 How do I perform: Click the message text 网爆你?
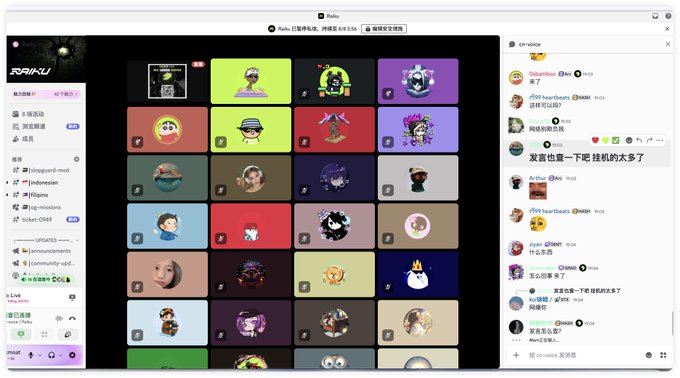pyautogui.click(x=538, y=307)
